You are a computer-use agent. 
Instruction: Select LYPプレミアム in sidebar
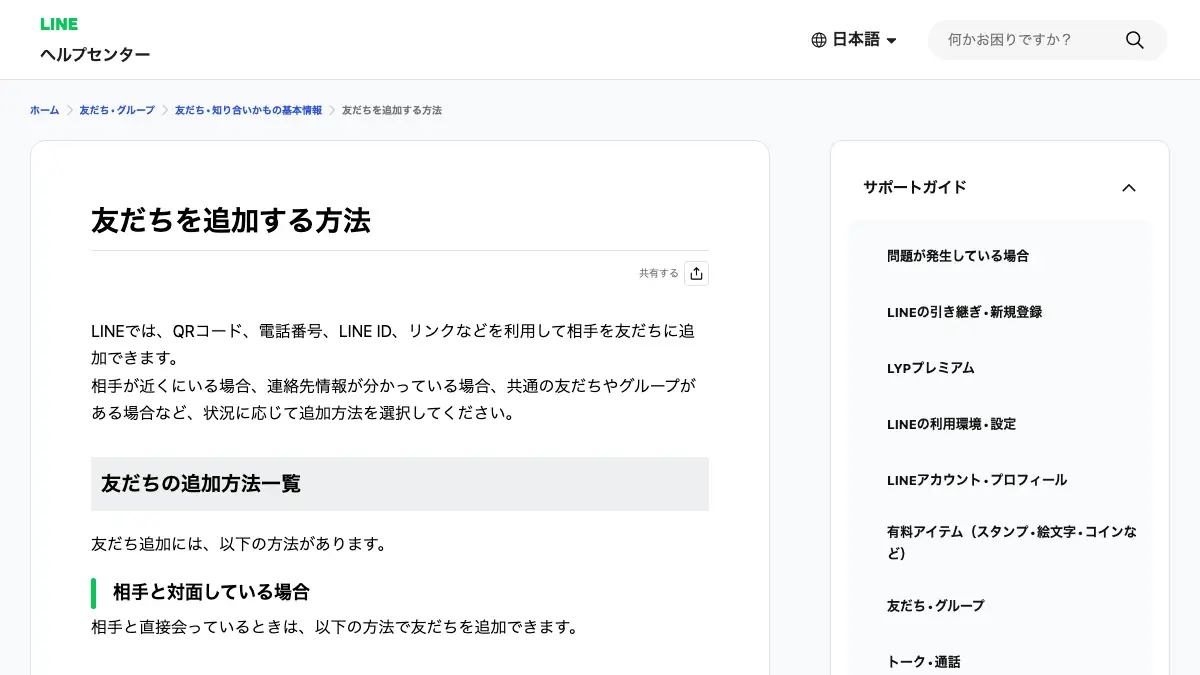point(930,368)
